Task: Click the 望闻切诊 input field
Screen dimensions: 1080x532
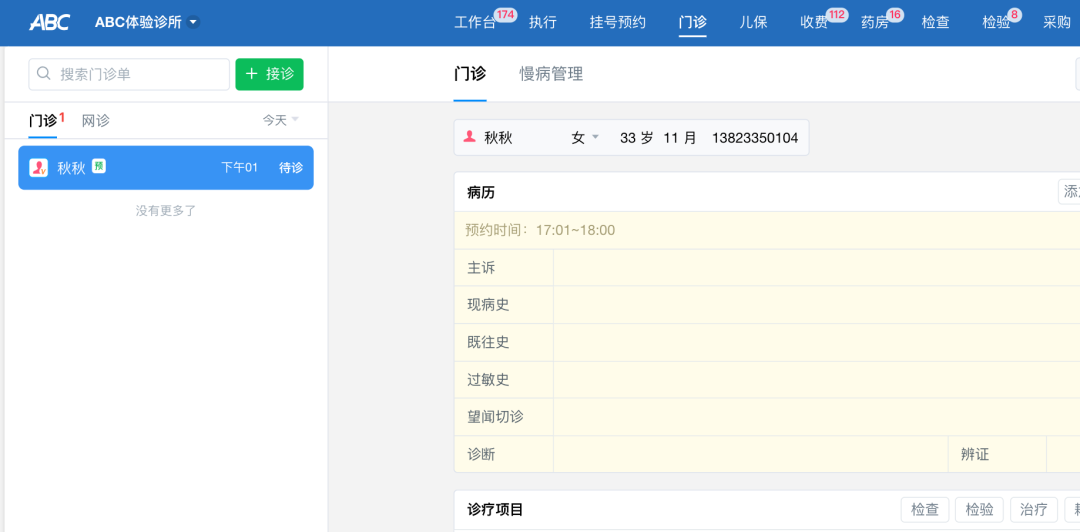Action: click(x=816, y=417)
